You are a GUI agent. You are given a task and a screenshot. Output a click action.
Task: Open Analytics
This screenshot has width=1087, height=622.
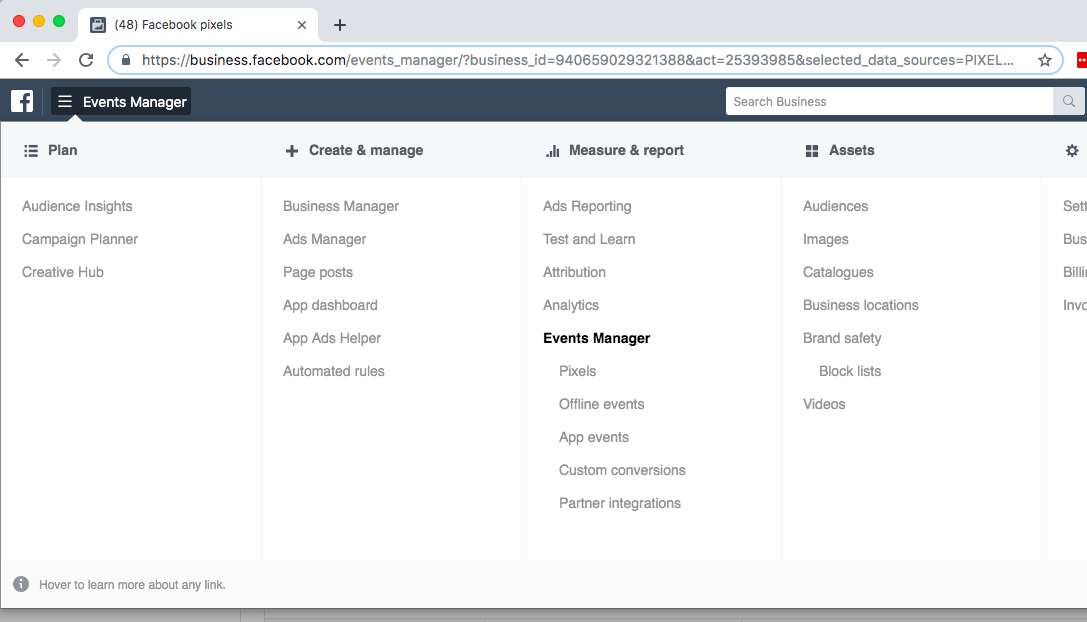pyautogui.click(x=571, y=305)
